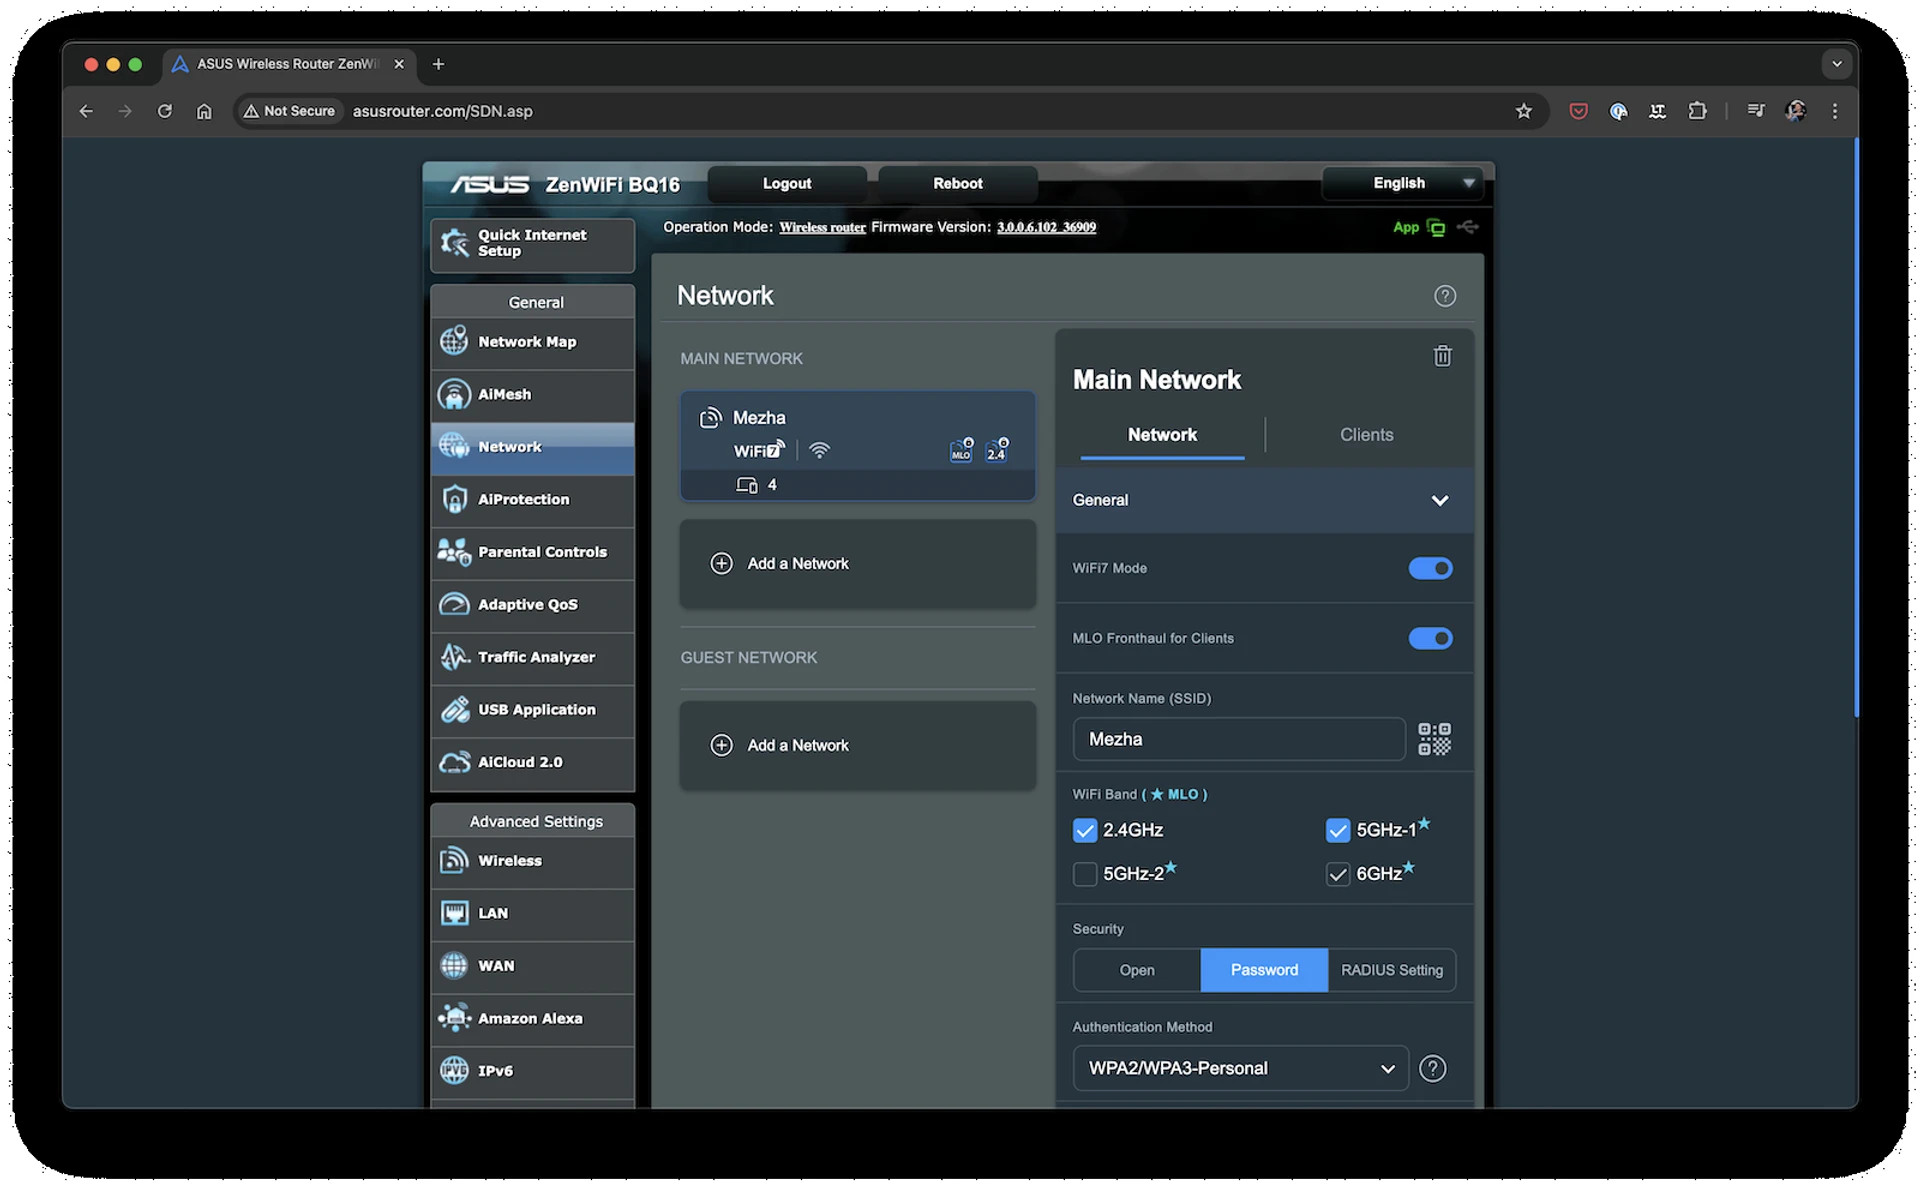This screenshot has height=1189, width=1920.
Task: Select ASUS Wireless Router browser tab
Action: point(287,64)
